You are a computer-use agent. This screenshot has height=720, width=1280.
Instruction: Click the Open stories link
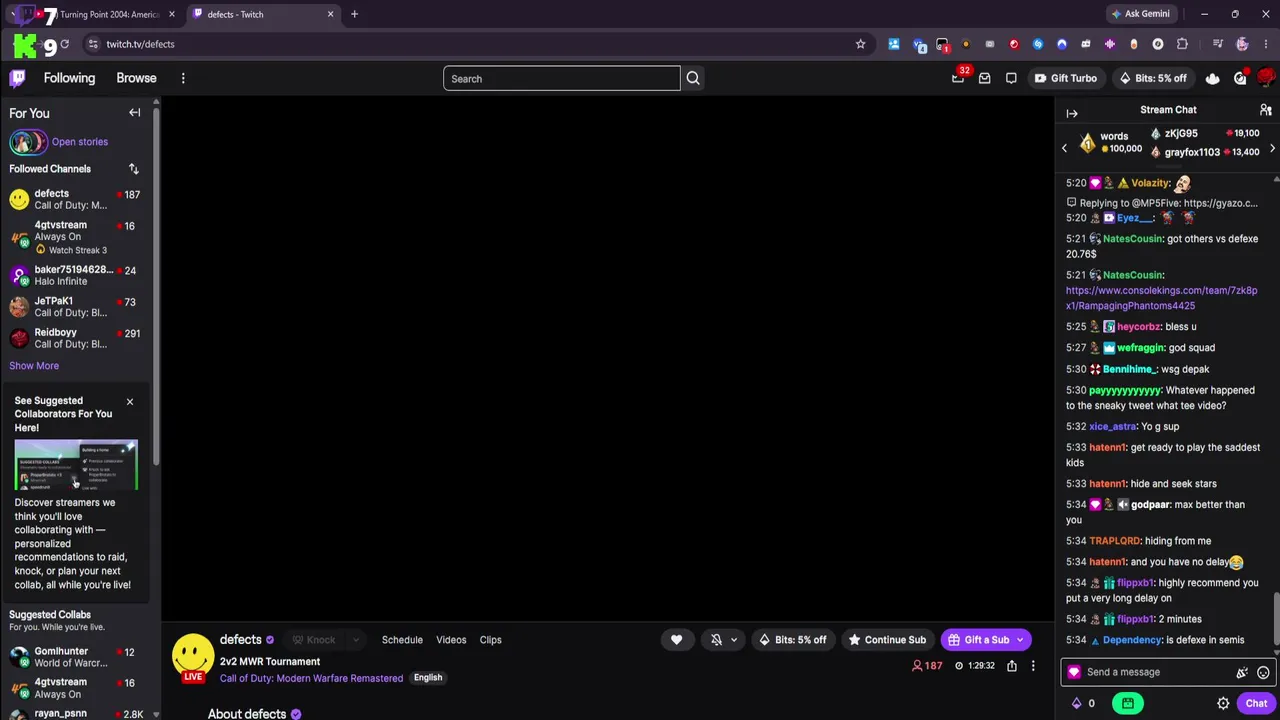(80, 142)
